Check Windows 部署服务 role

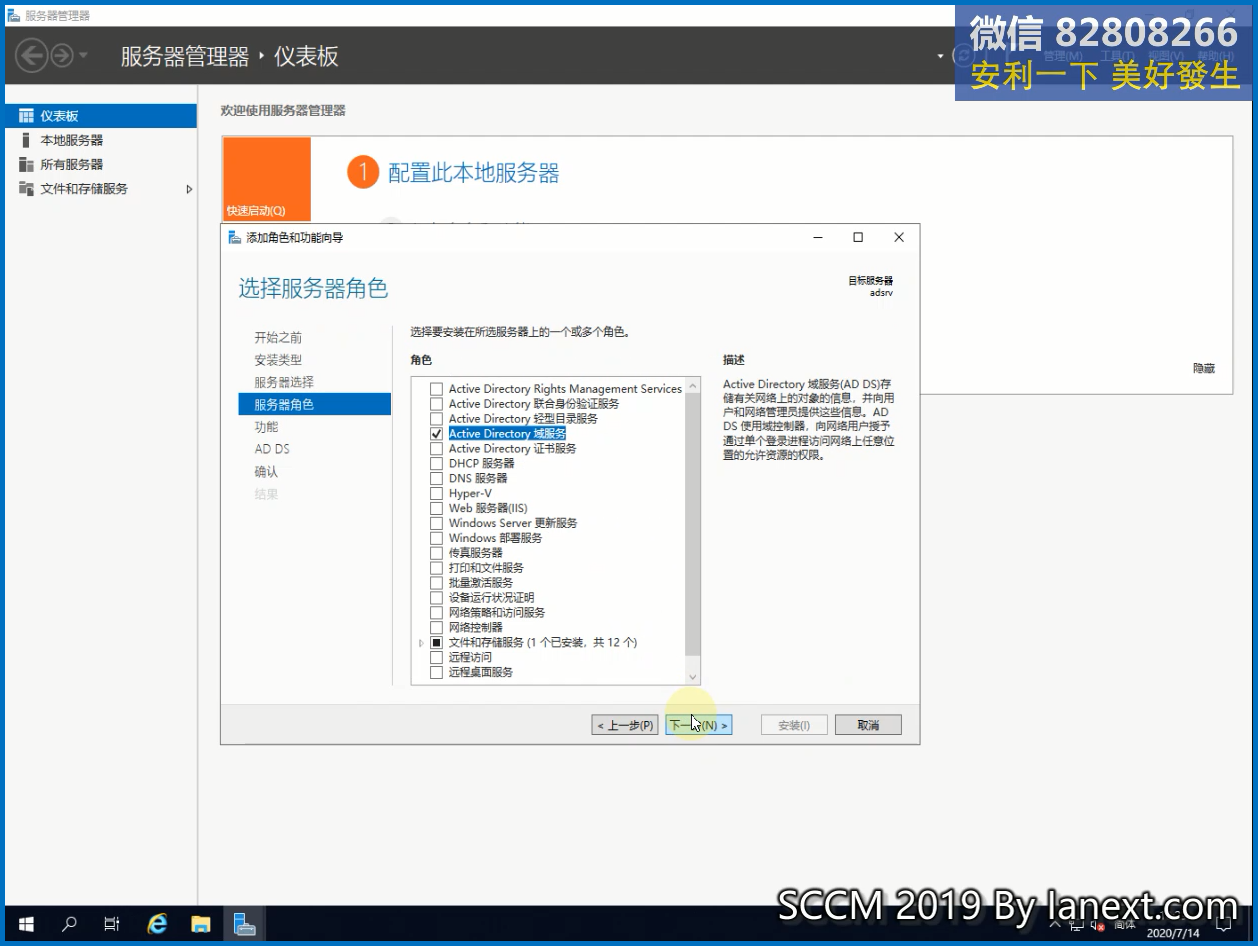pyautogui.click(x=436, y=538)
